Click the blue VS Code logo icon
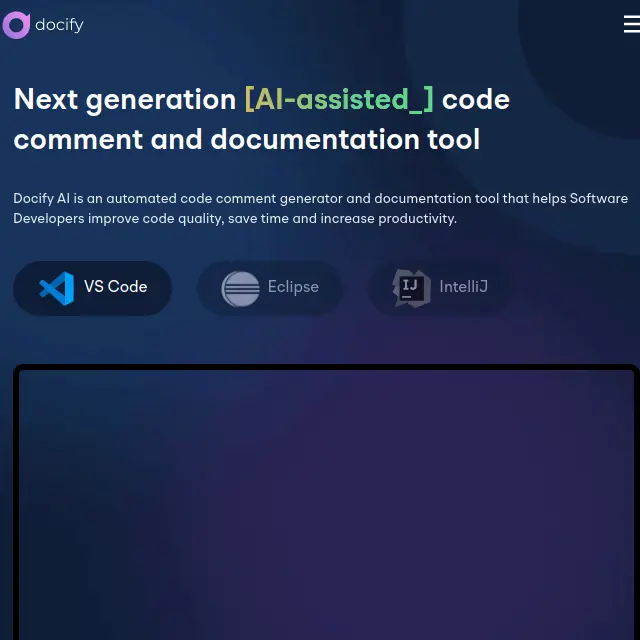Image resolution: width=640 pixels, height=640 pixels. click(x=56, y=288)
